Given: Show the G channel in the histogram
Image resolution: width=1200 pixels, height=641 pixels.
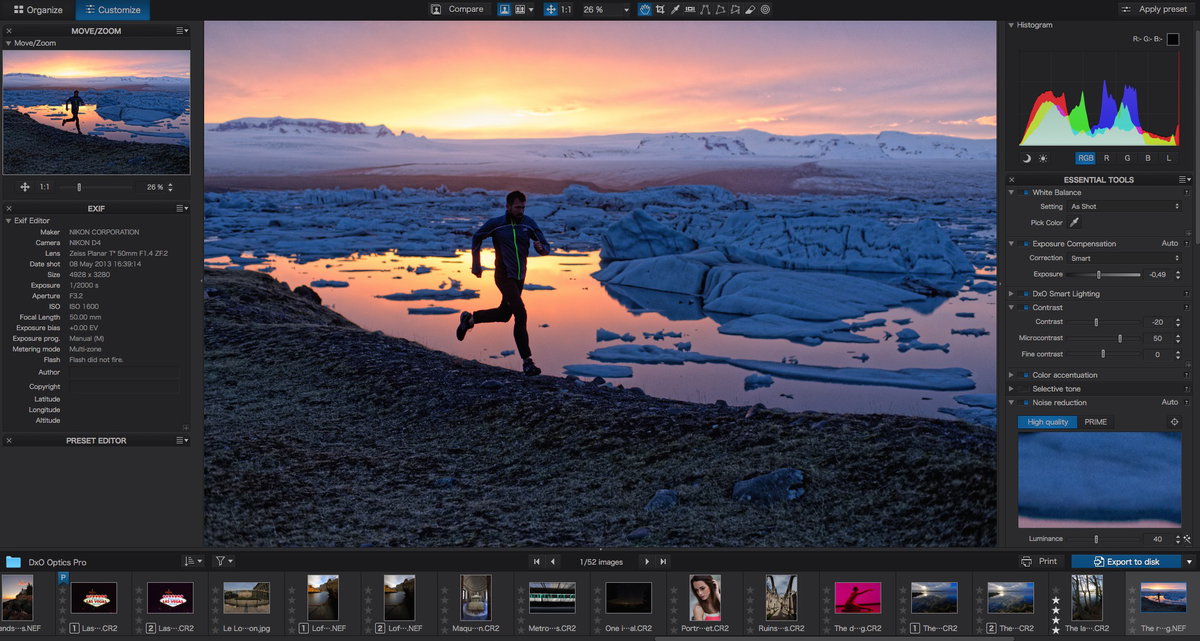Looking at the screenshot, I should point(1127,158).
